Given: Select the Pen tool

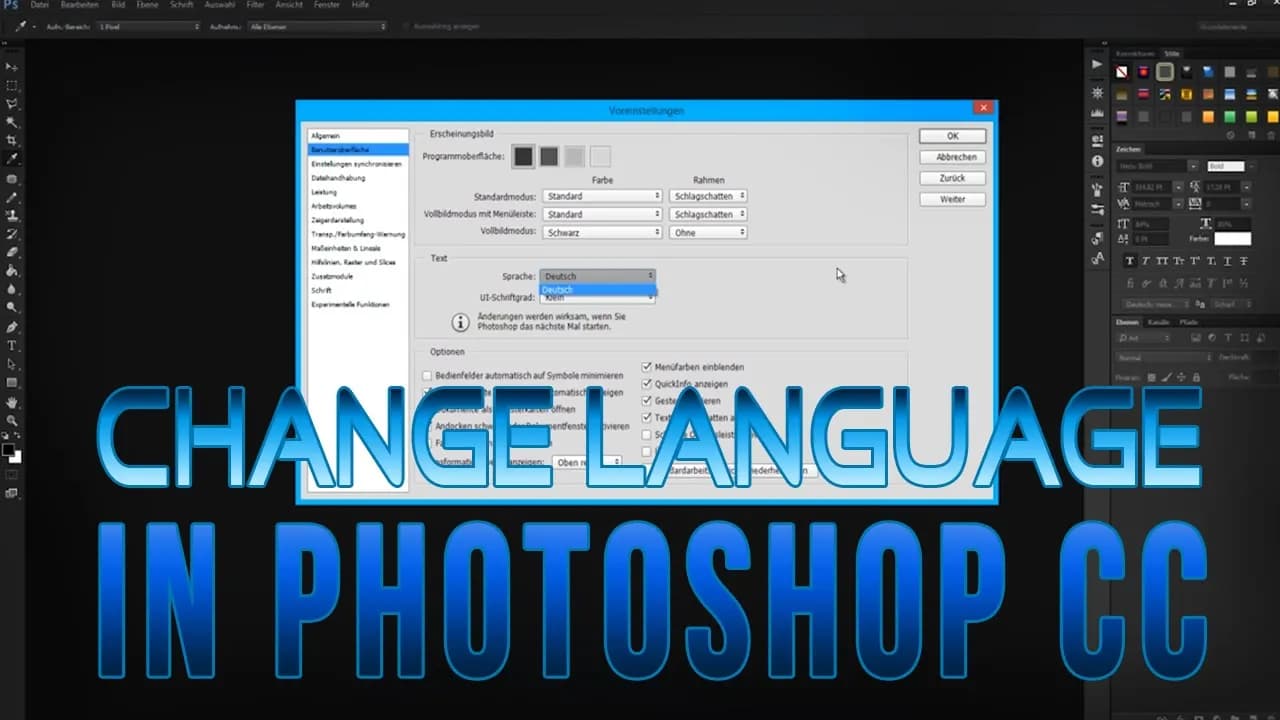Looking at the screenshot, I should coord(12,327).
